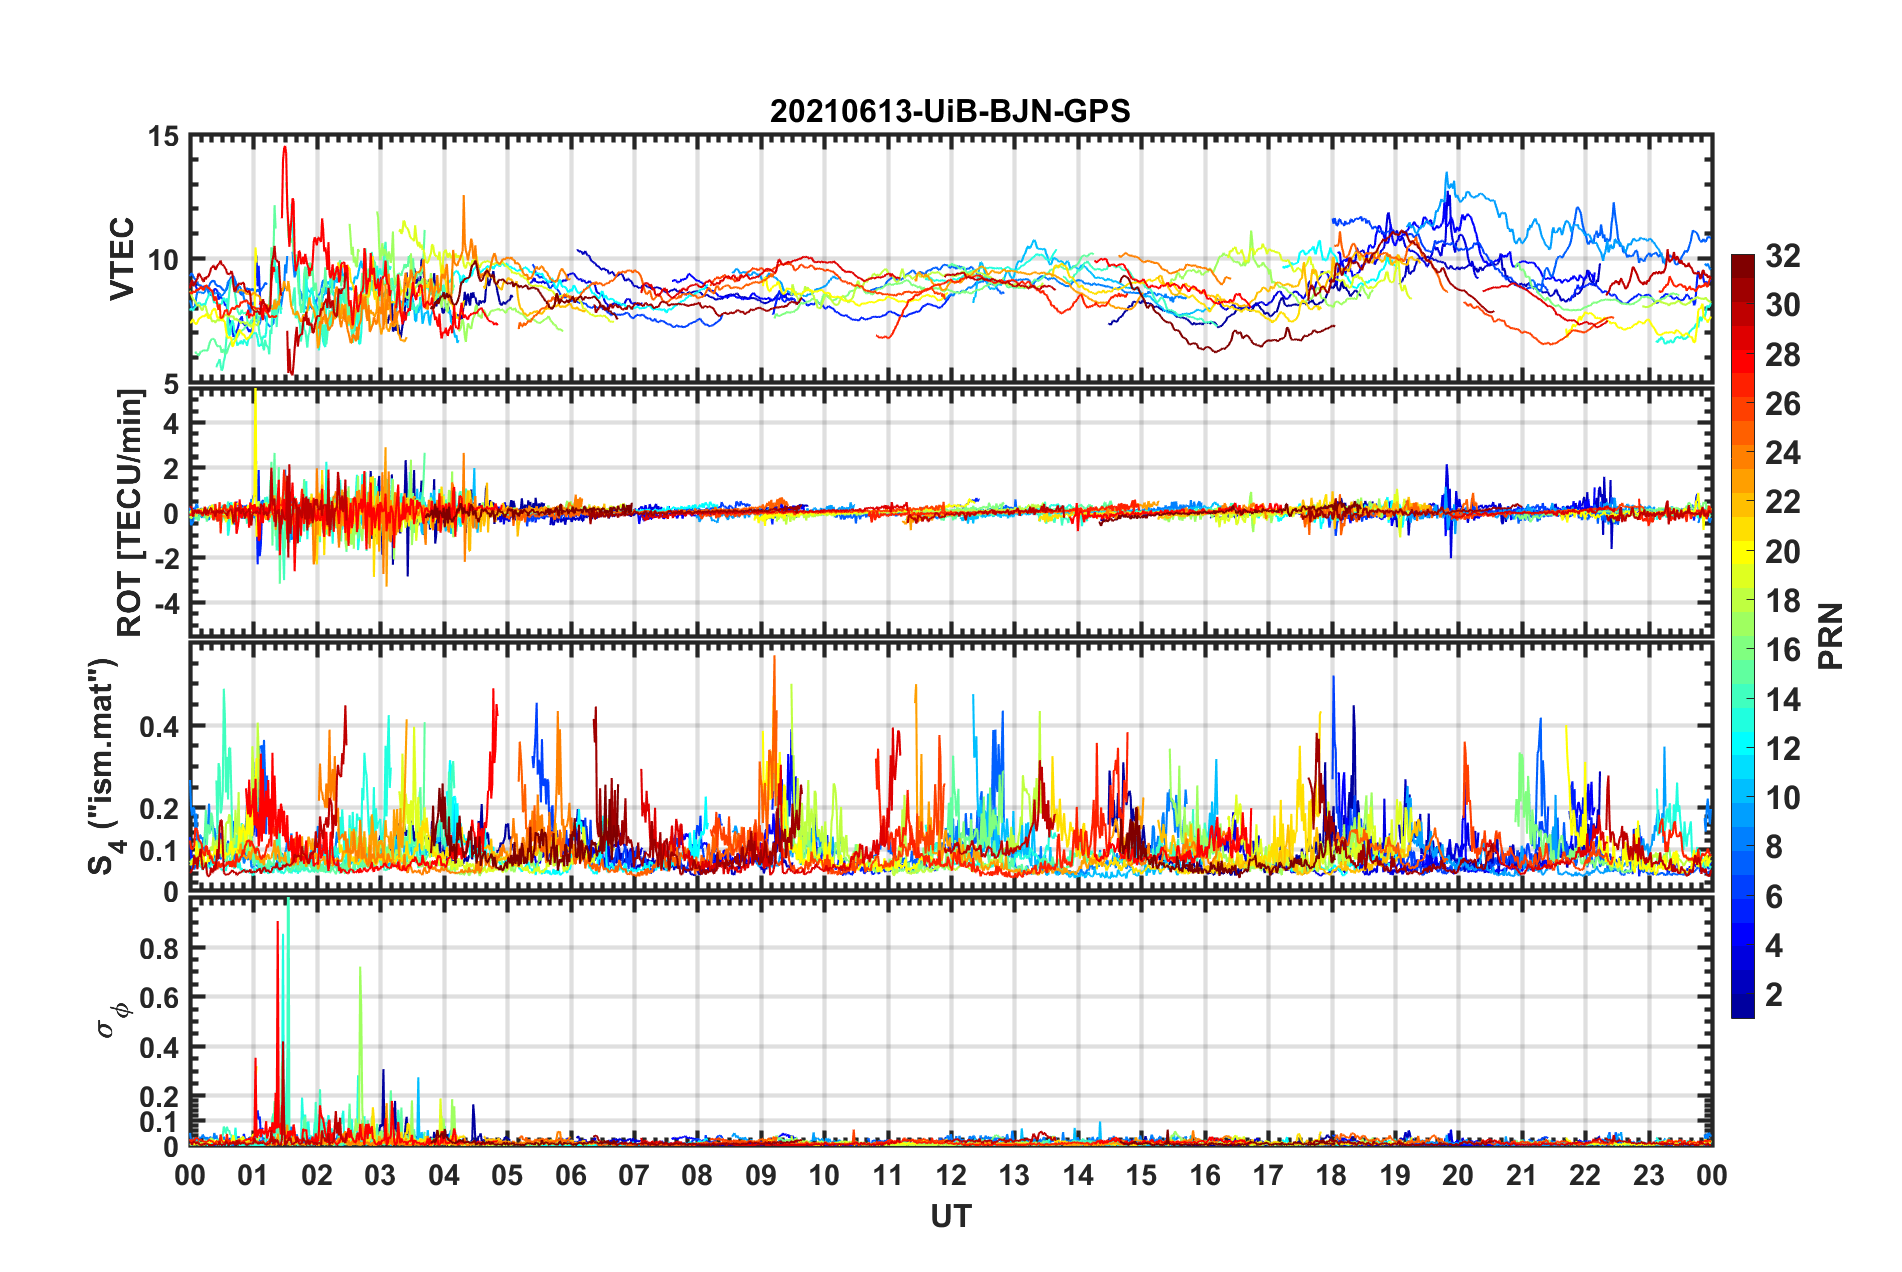Click colorbar tick value 32
The width and height of the screenshot is (1902, 1272).
click(x=1782, y=256)
